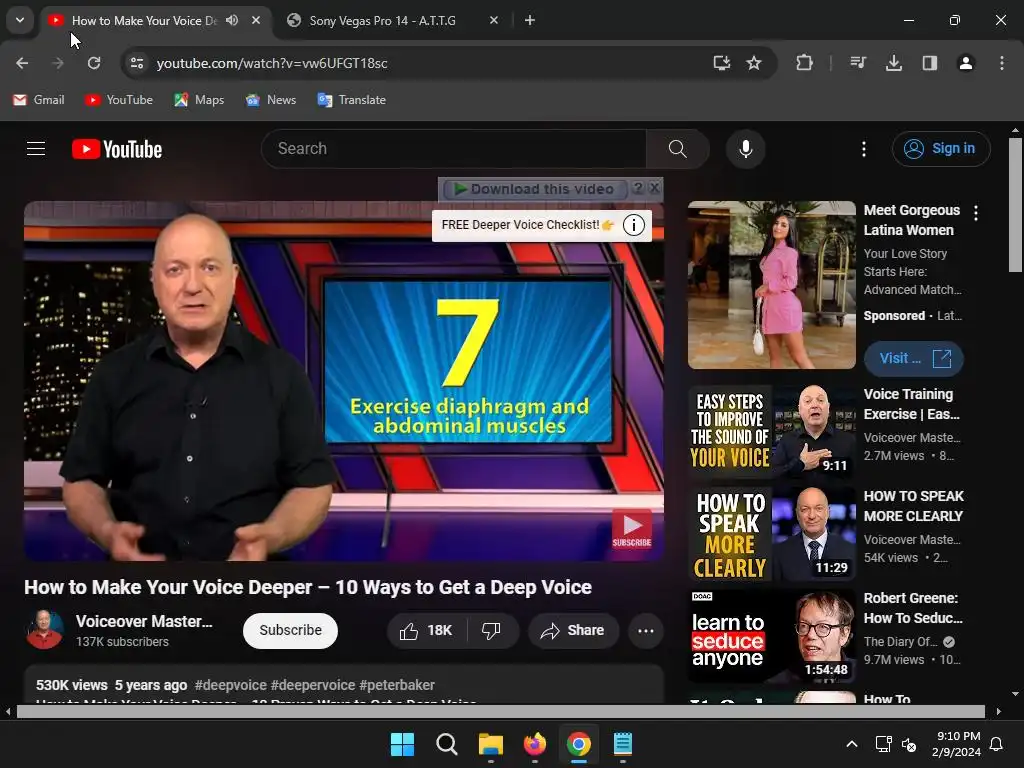Open the info card icon on the video

click(633, 225)
